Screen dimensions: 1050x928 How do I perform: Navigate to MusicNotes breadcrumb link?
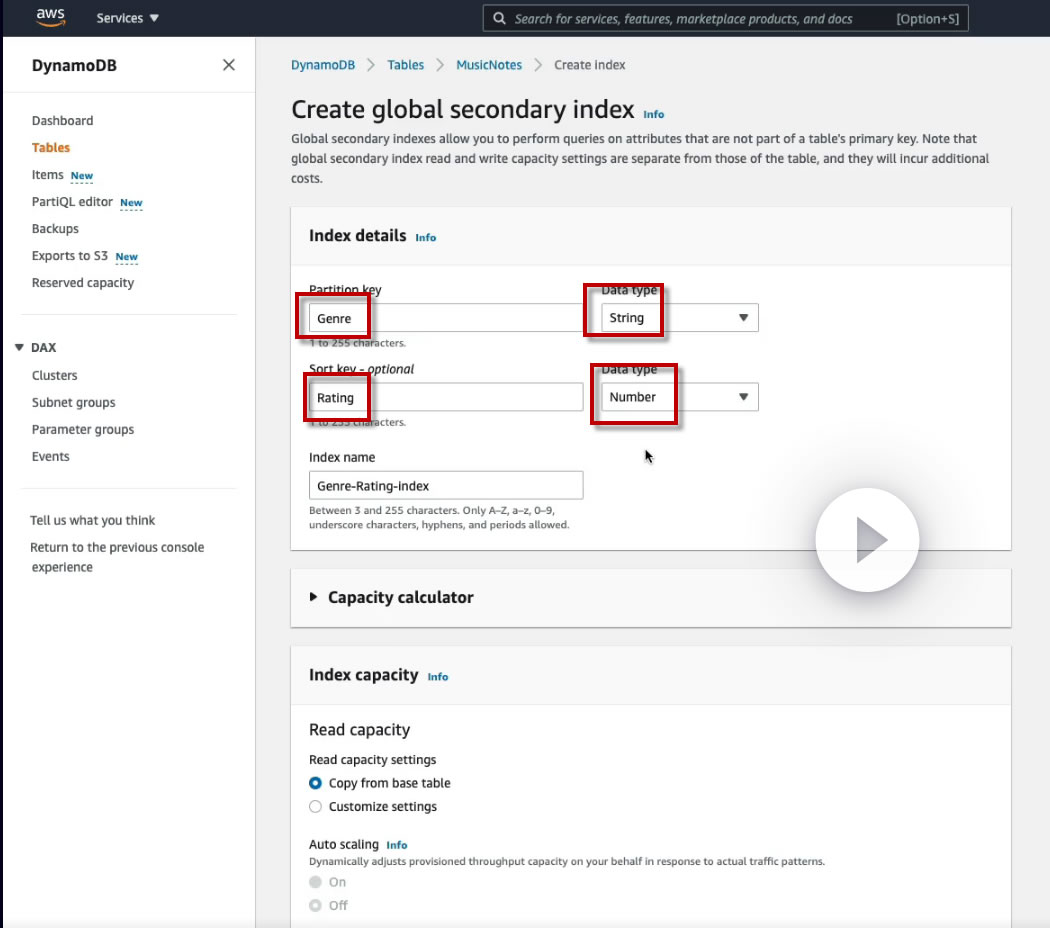click(x=489, y=65)
